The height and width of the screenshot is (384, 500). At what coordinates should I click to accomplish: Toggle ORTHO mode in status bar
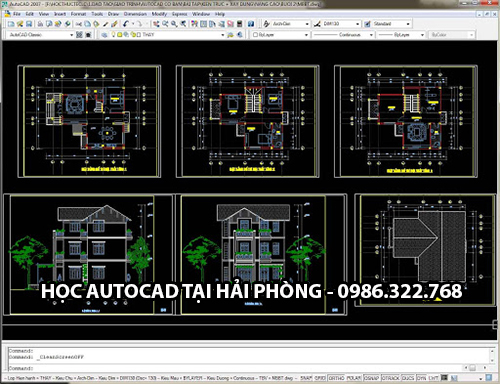pos(336,378)
